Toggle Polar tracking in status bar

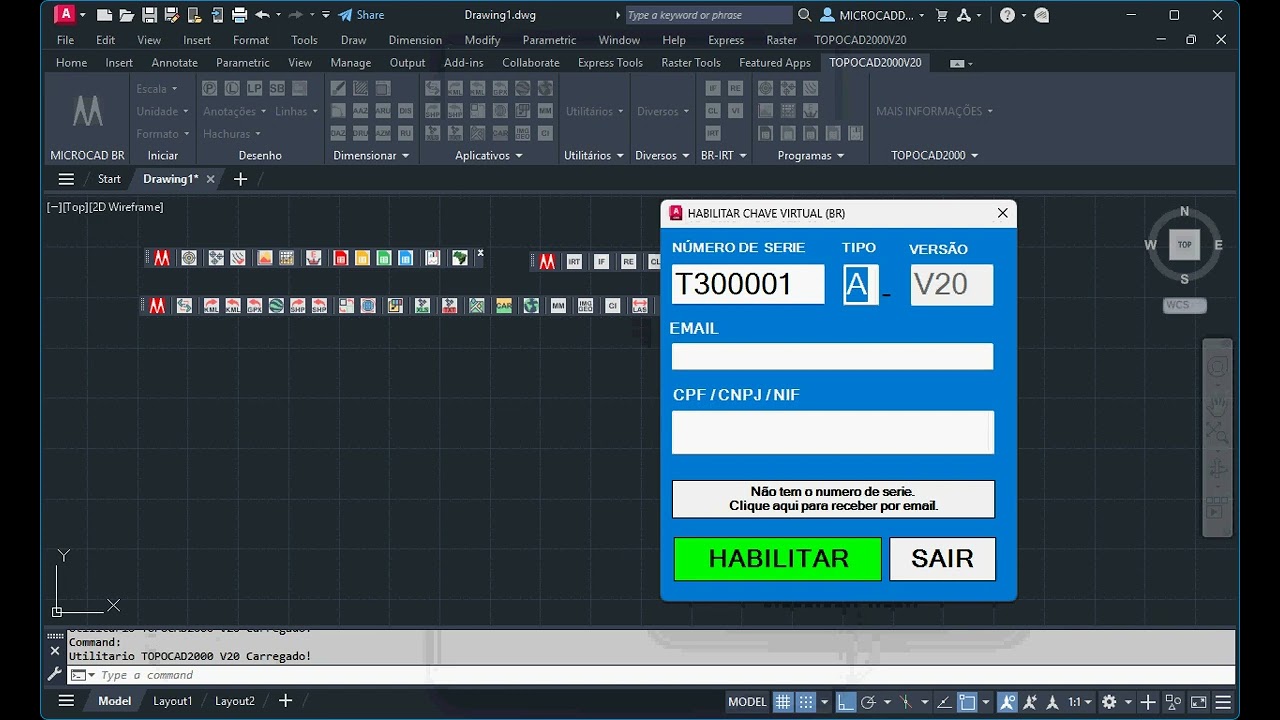click(x=868, y=702)
